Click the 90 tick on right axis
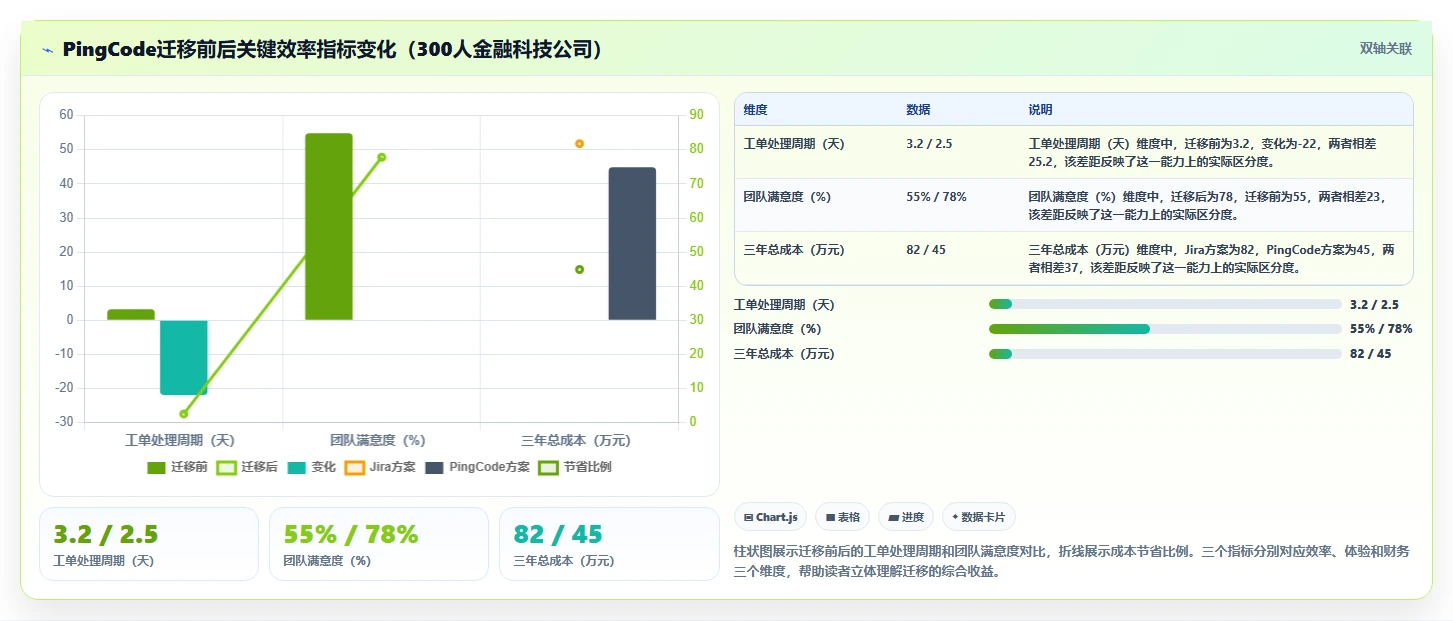The width and height of the screenshot is (1453, 621). 697,115
